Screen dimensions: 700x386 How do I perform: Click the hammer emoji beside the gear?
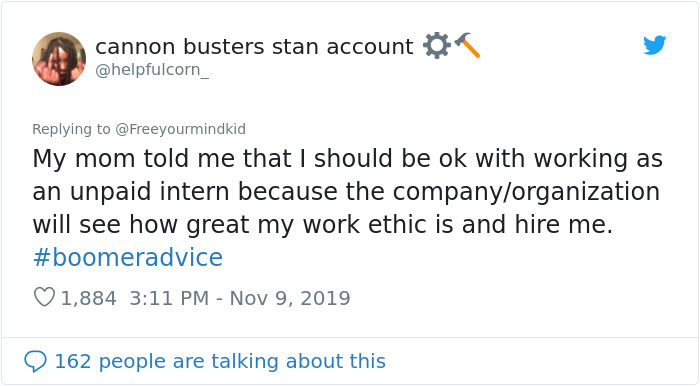tap(467, 45)
